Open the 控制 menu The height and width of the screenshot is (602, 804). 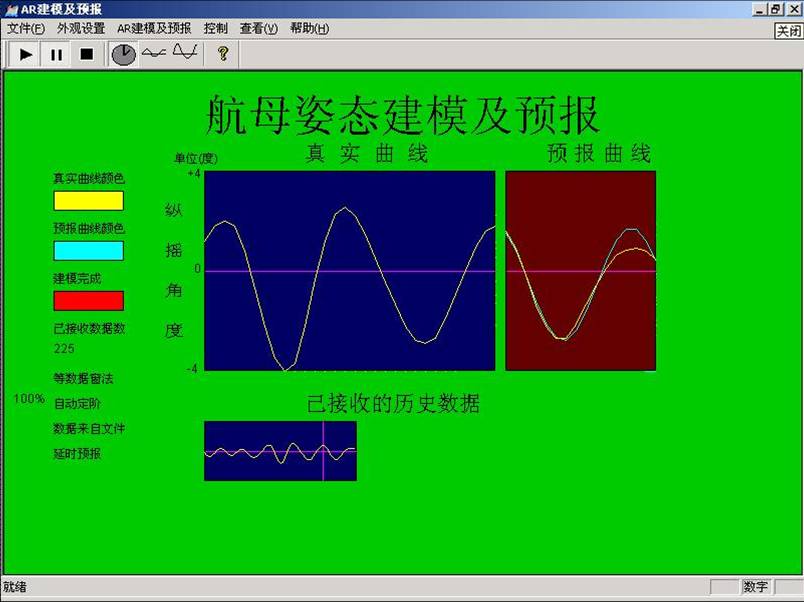tap(215, 29)
